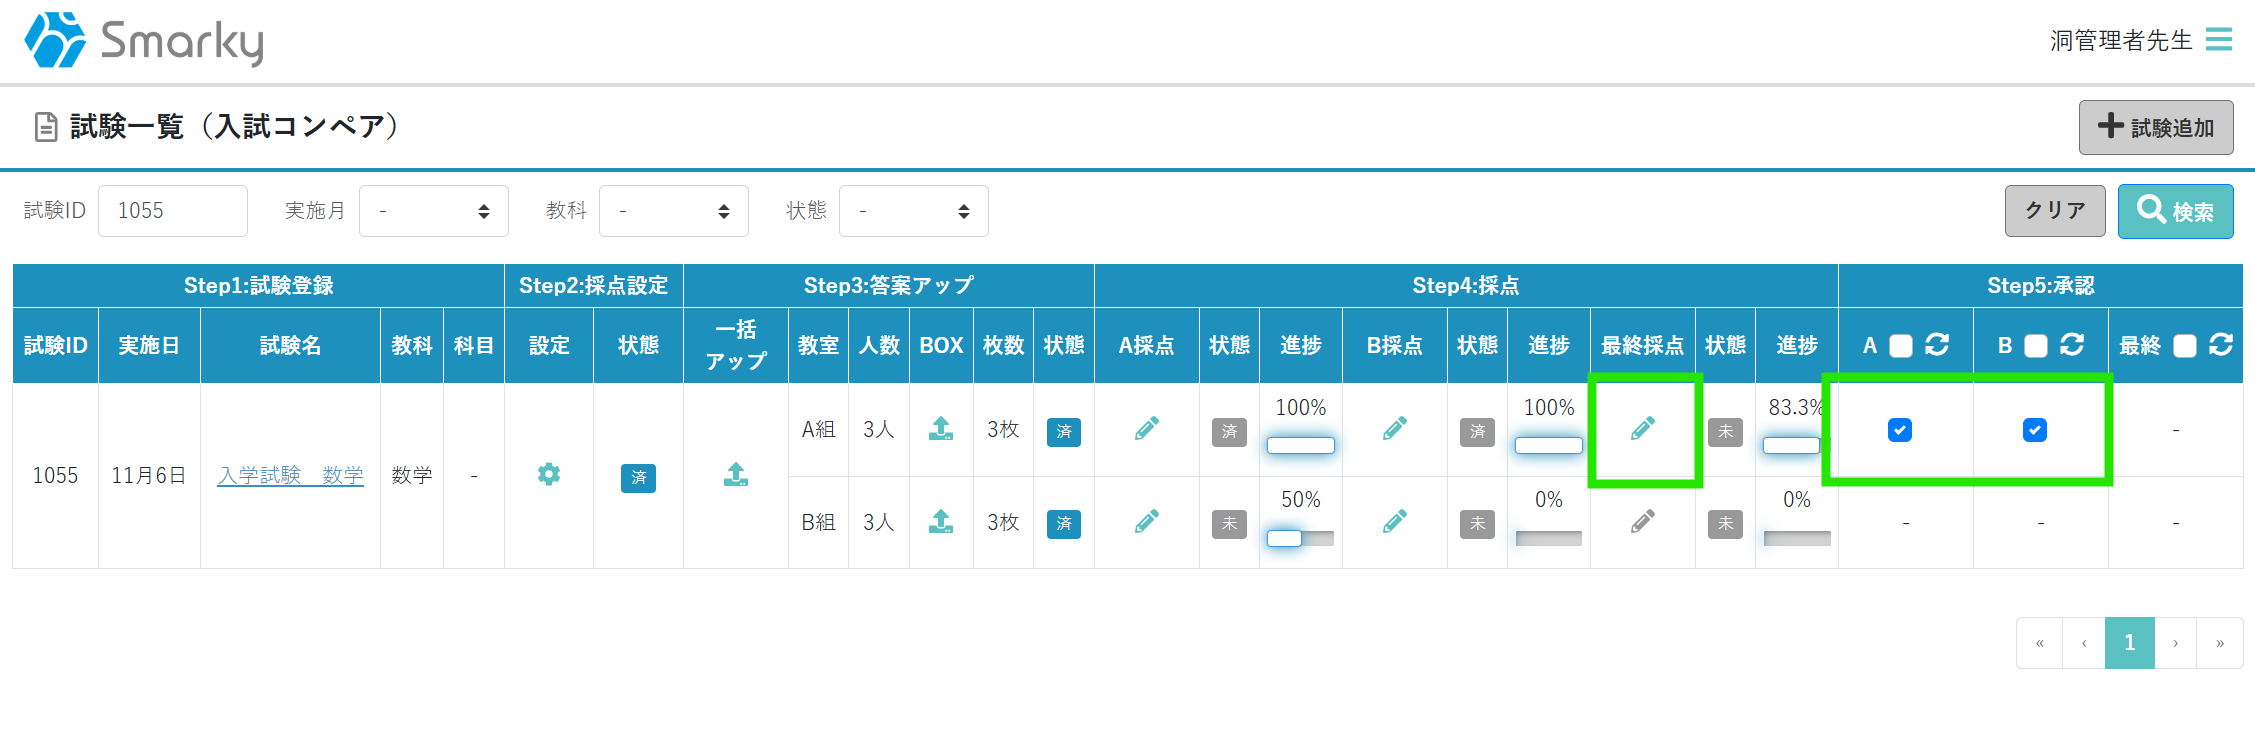The width and height of the screenshot is (2255, 750).
Task: Go to pagination page 1
Action: tap(2130, 642)
